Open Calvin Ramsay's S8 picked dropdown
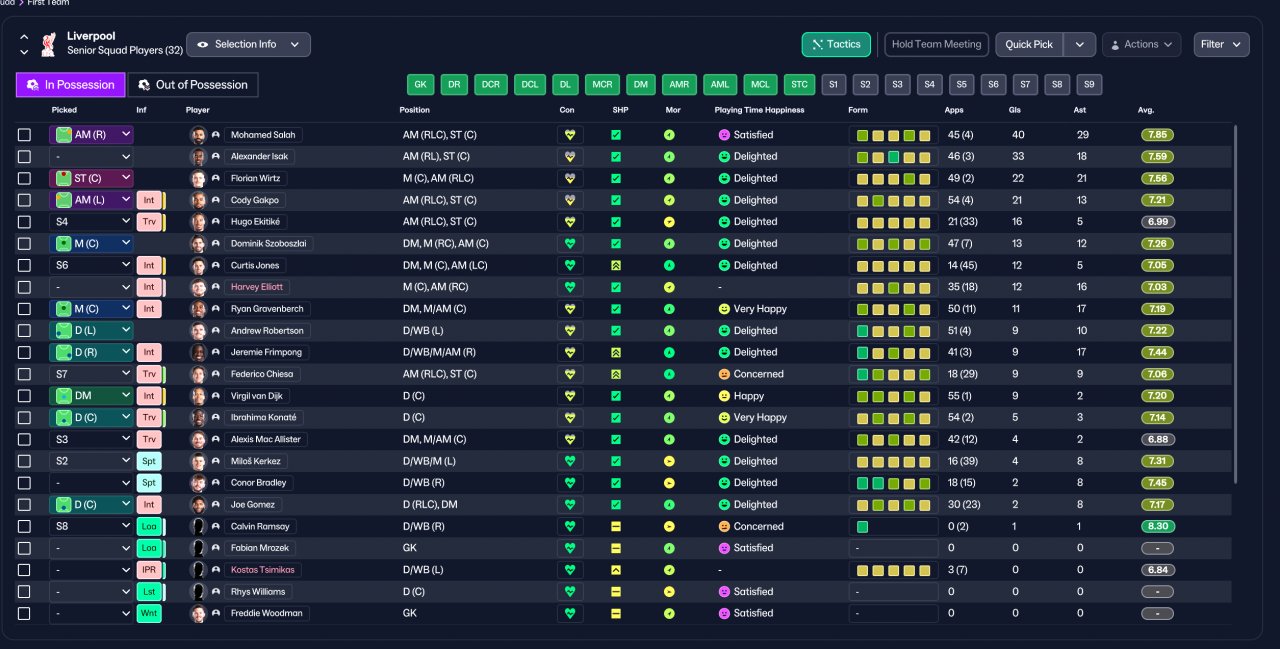This screenshot has height=649, width=1280. (x=91, y=527)
